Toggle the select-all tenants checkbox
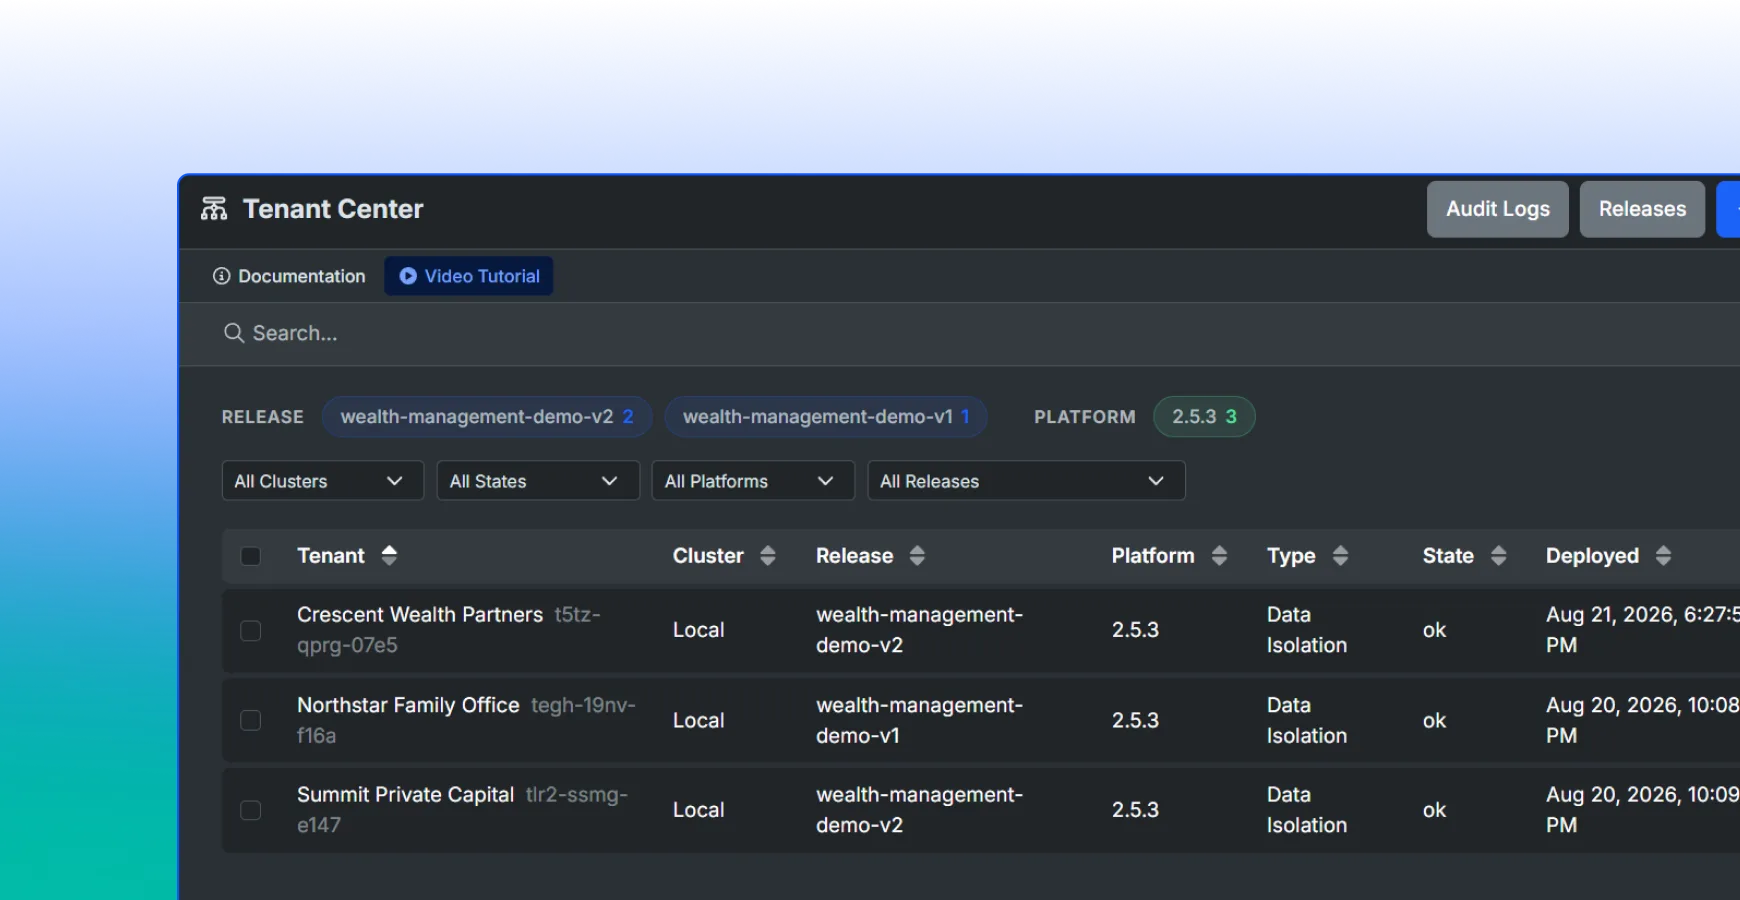This screenshot has height=900, width=1740. coord(251,556)
